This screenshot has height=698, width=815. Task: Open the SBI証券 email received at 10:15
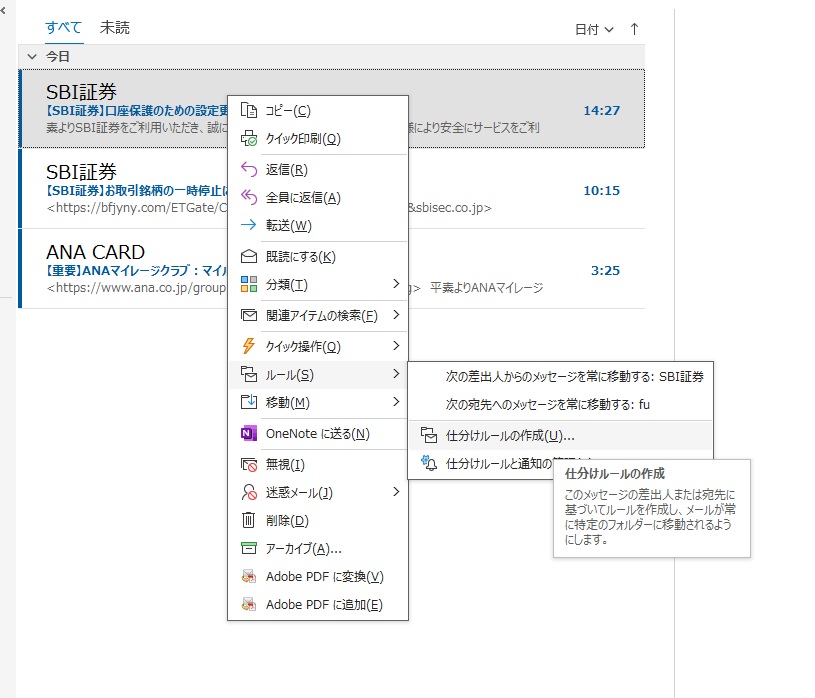click(x=332, y=189)
